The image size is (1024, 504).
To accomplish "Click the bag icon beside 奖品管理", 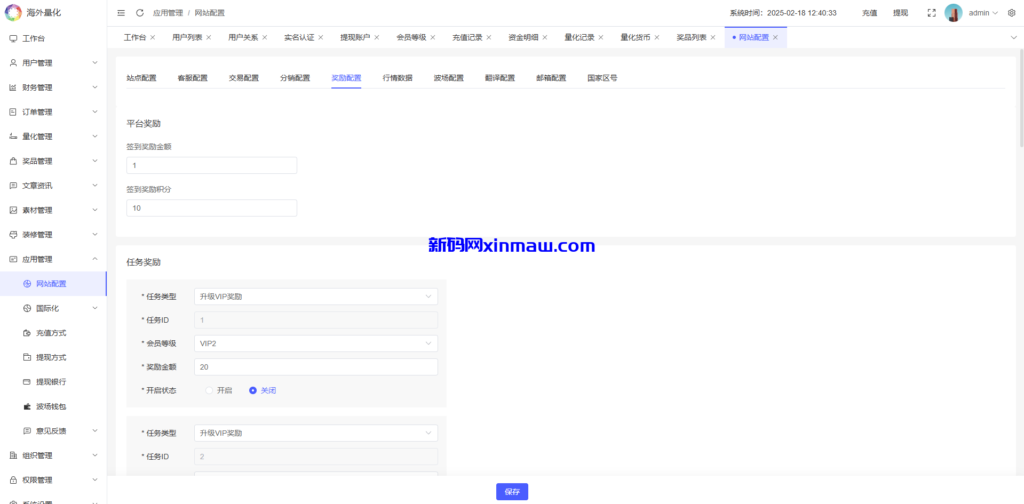I will point(13,161).
